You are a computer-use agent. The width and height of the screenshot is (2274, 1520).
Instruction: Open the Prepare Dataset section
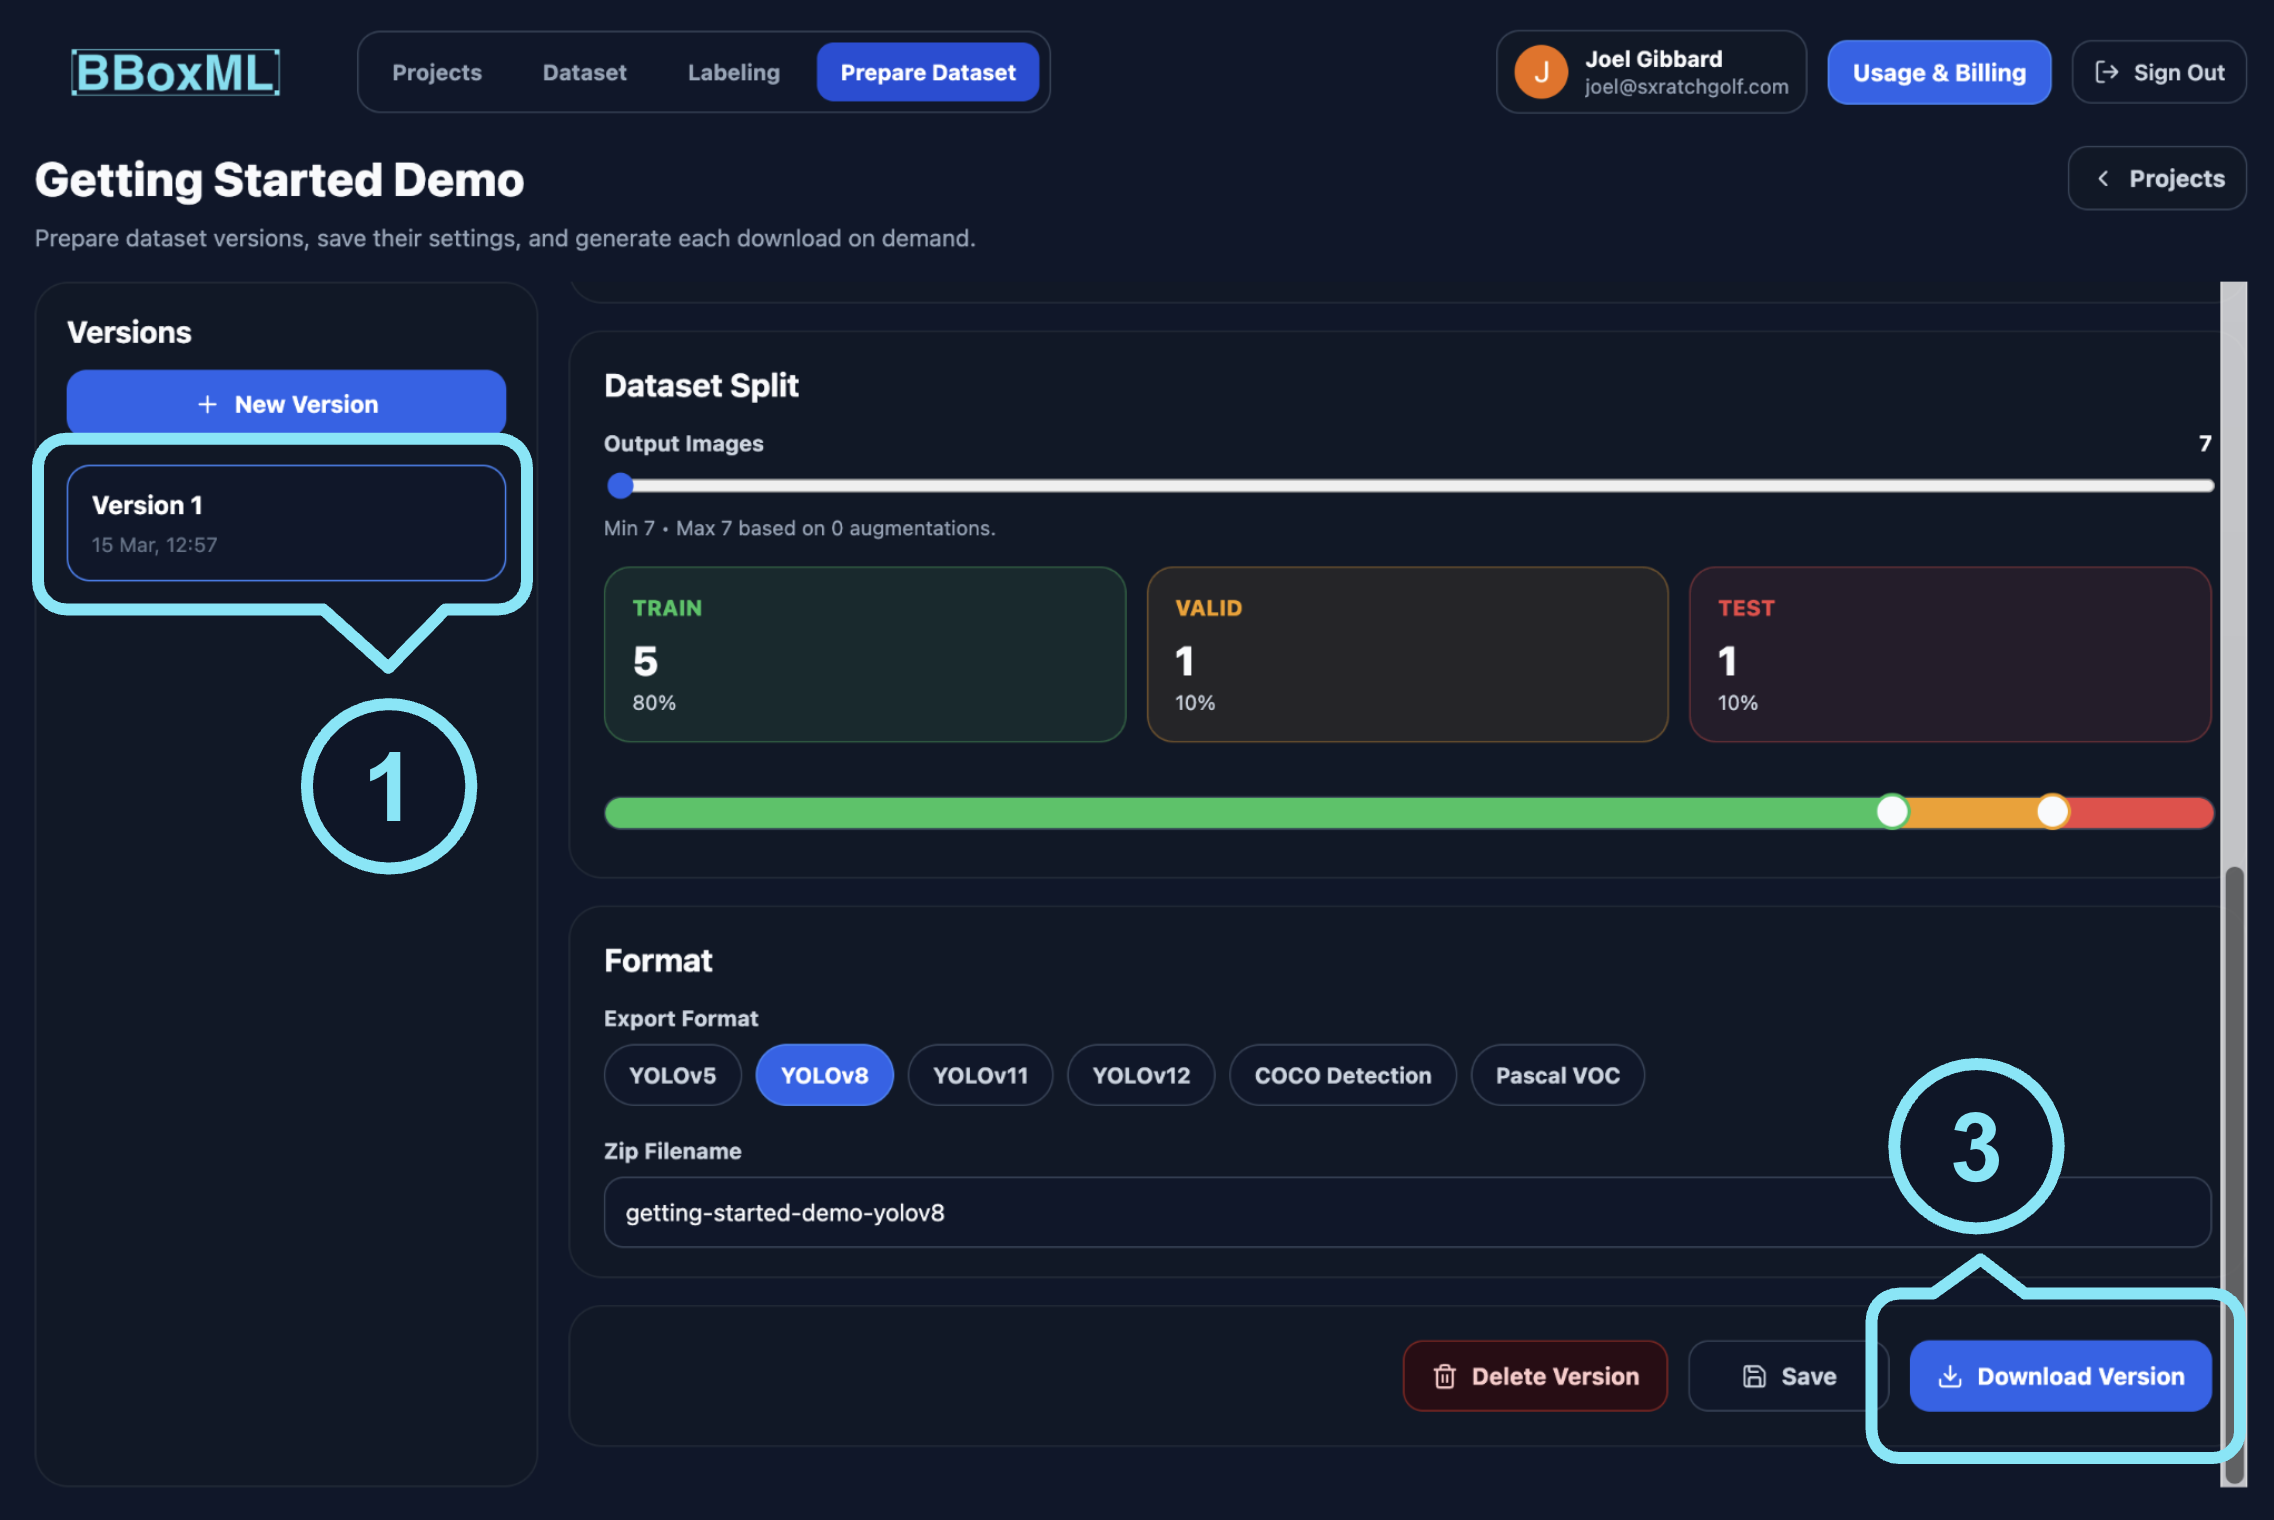(x=928, y=72)
